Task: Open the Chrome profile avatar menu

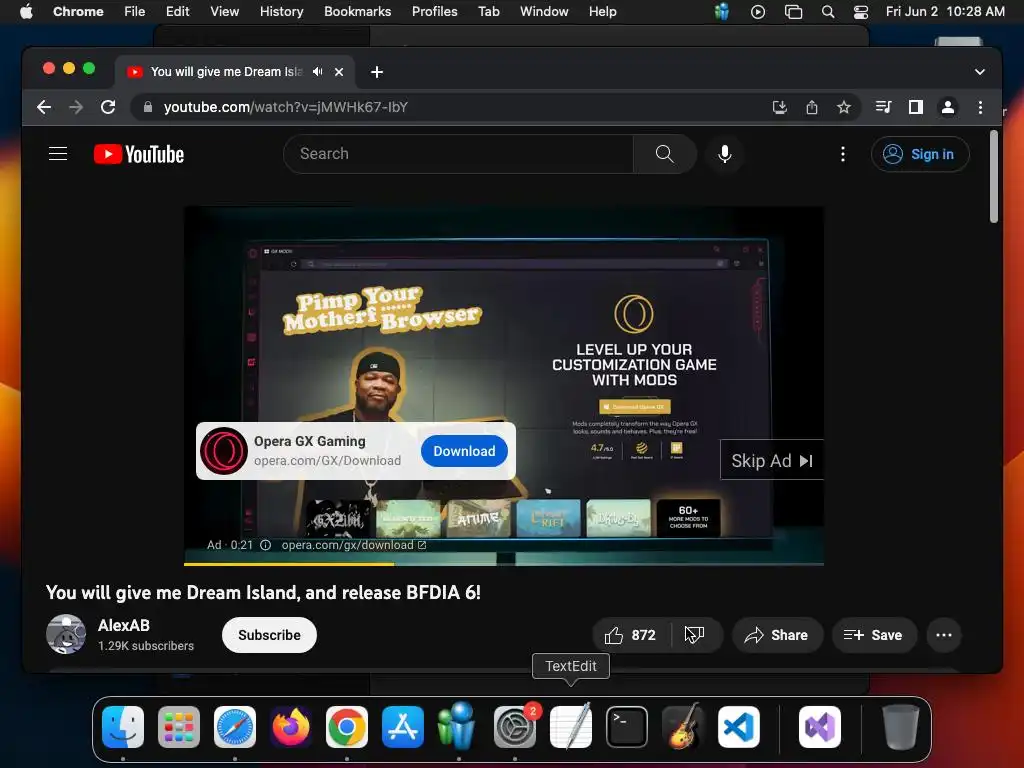Action: (x=948, y=107)
